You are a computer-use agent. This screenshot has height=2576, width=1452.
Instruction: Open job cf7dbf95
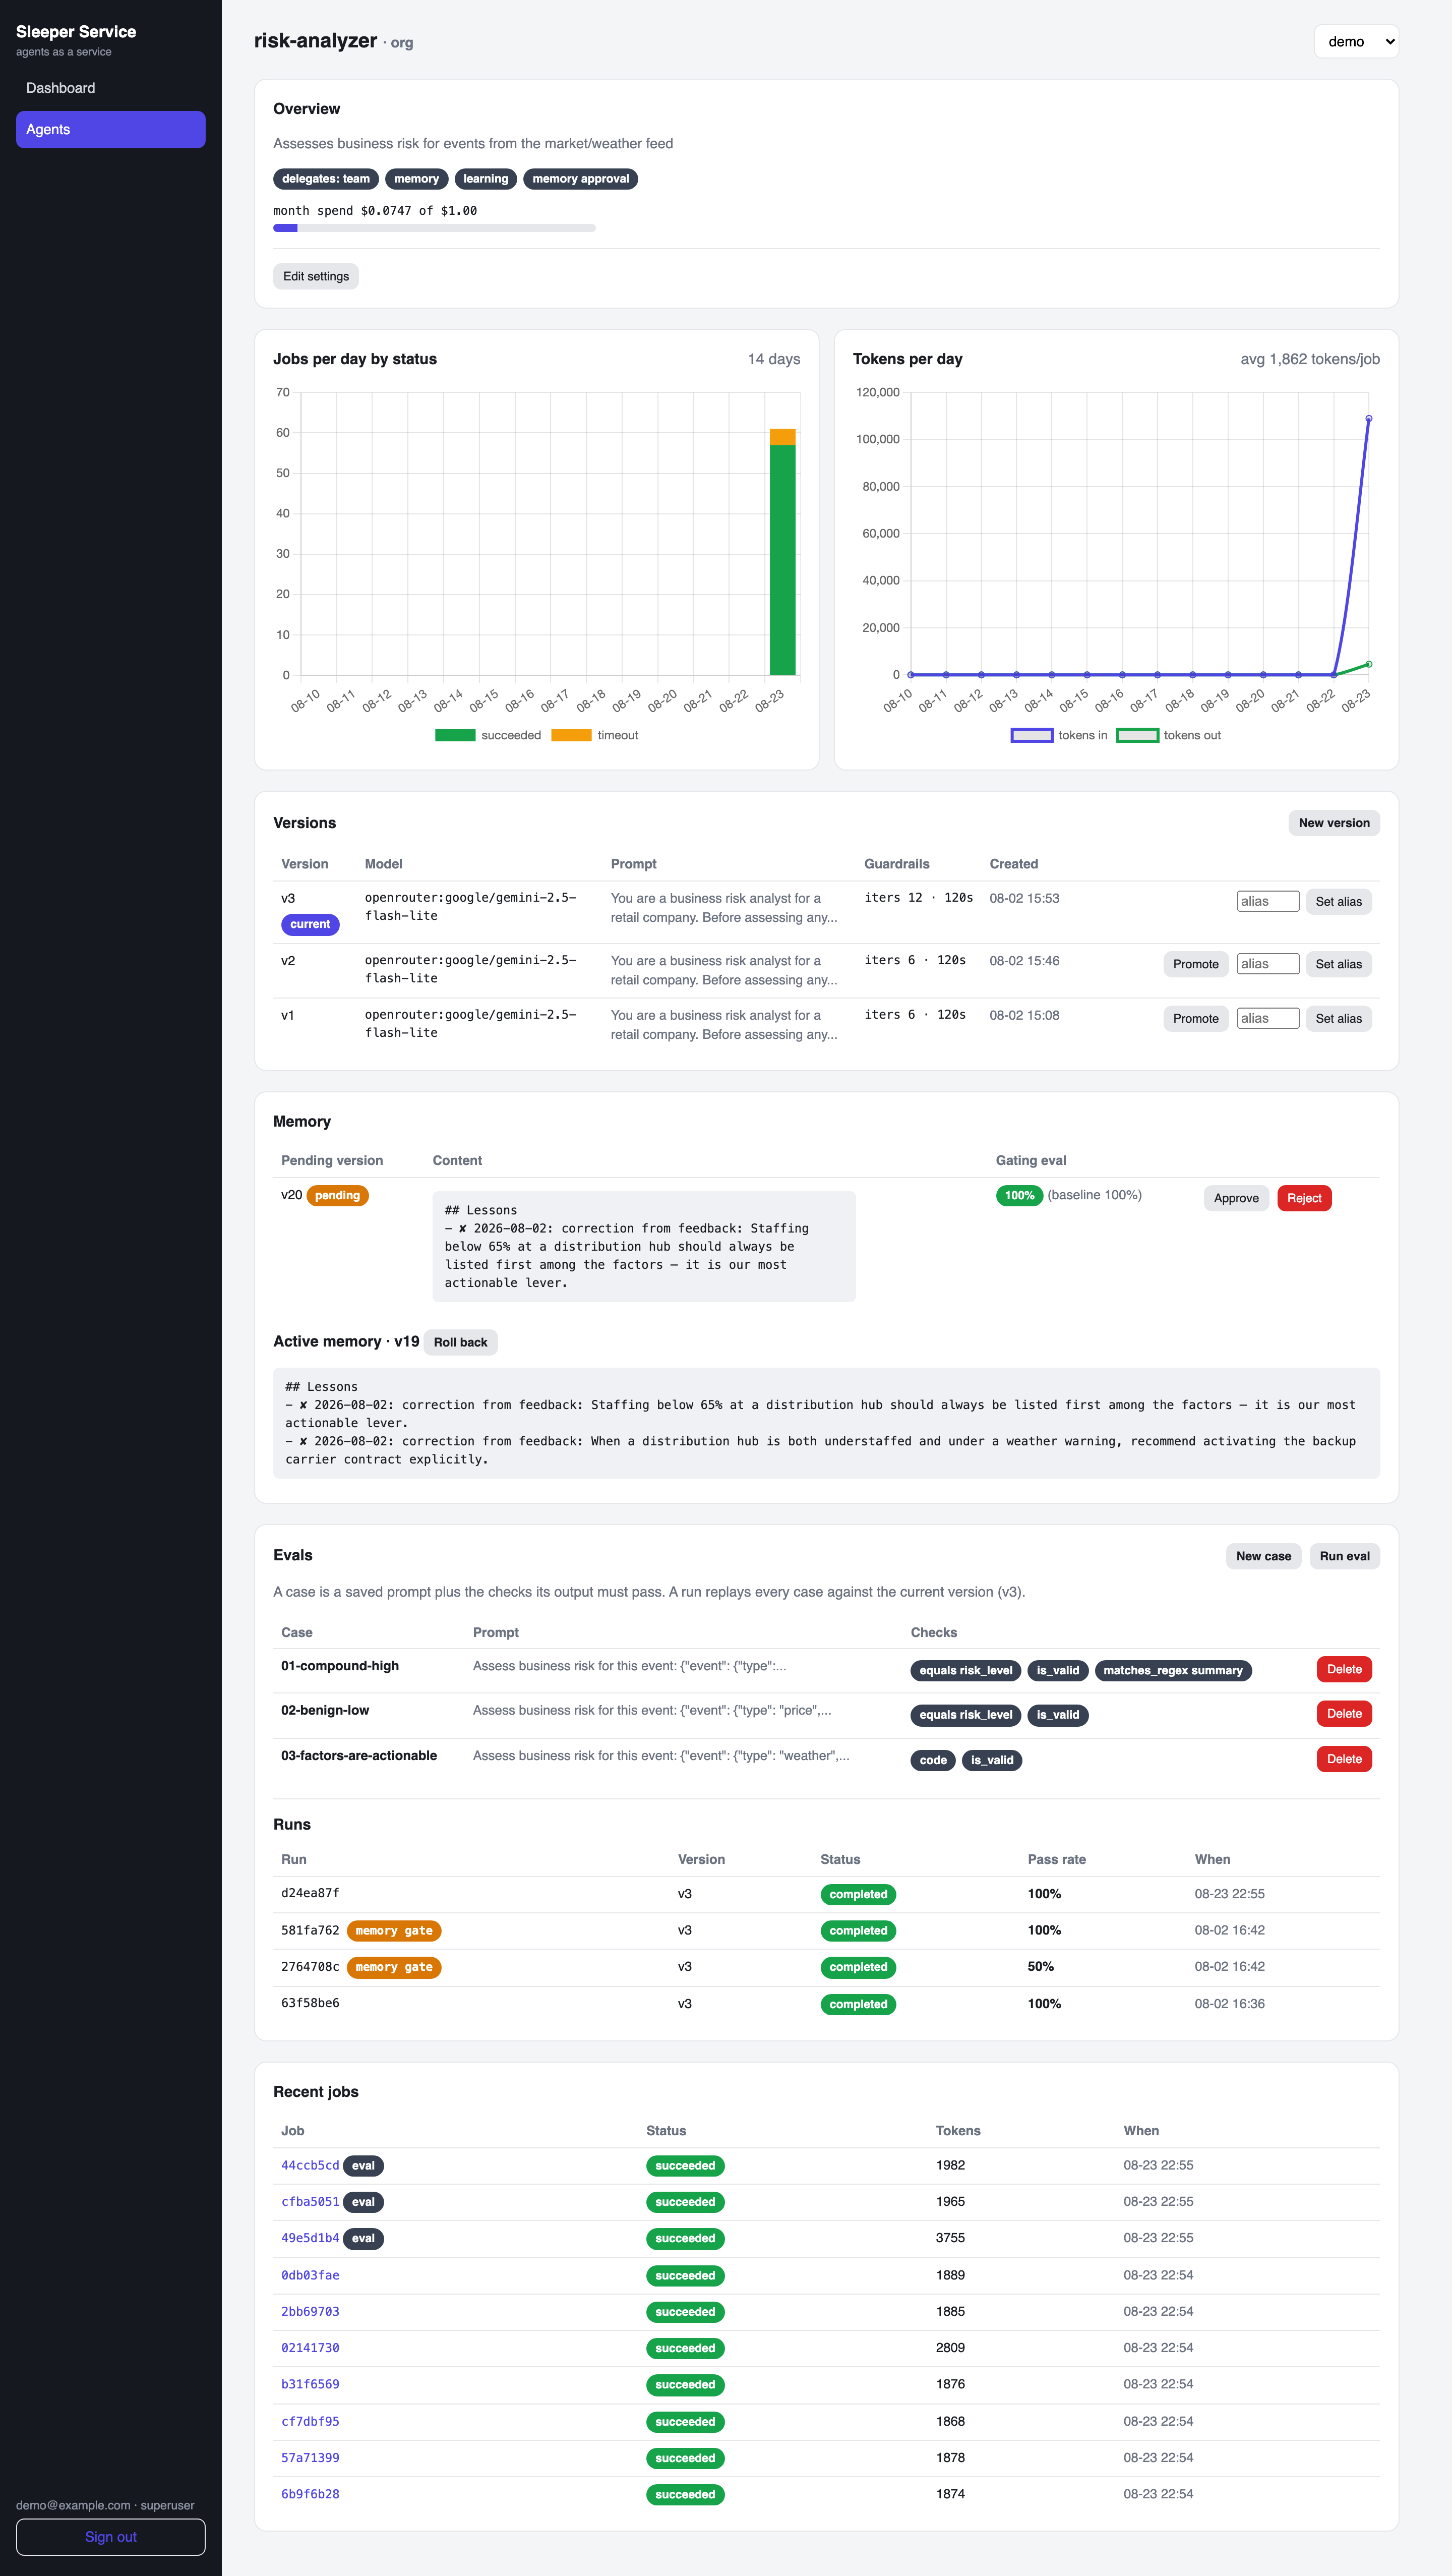tap(310, 2422)
